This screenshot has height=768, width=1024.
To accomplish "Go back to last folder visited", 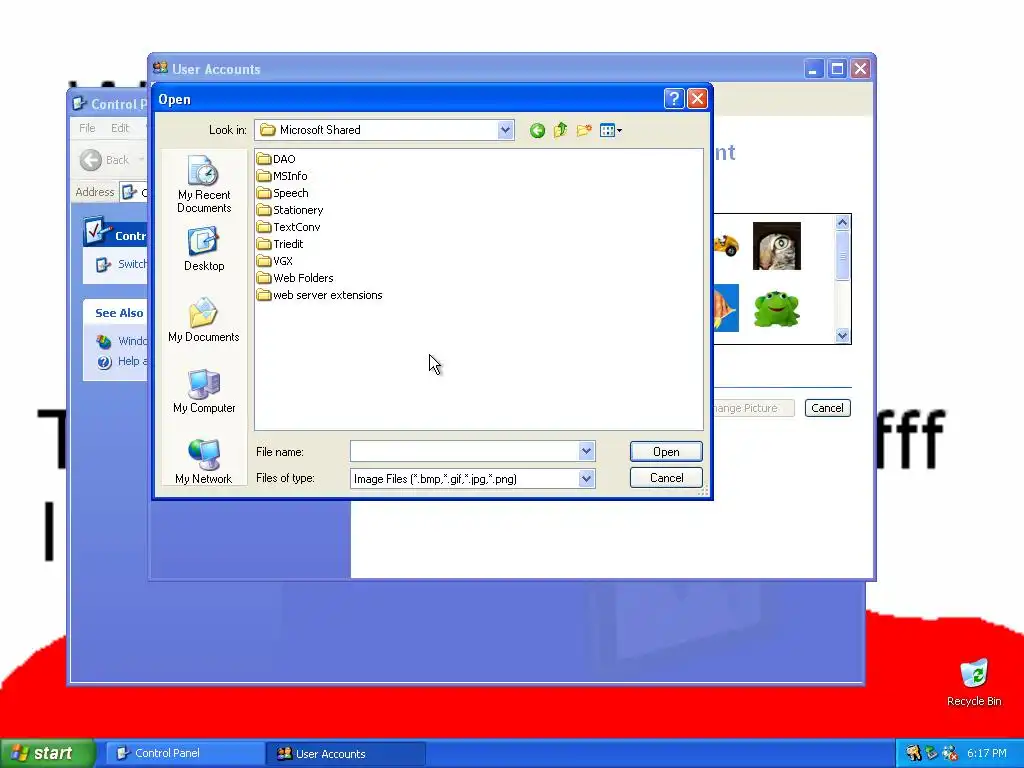I will coord(537,131).
